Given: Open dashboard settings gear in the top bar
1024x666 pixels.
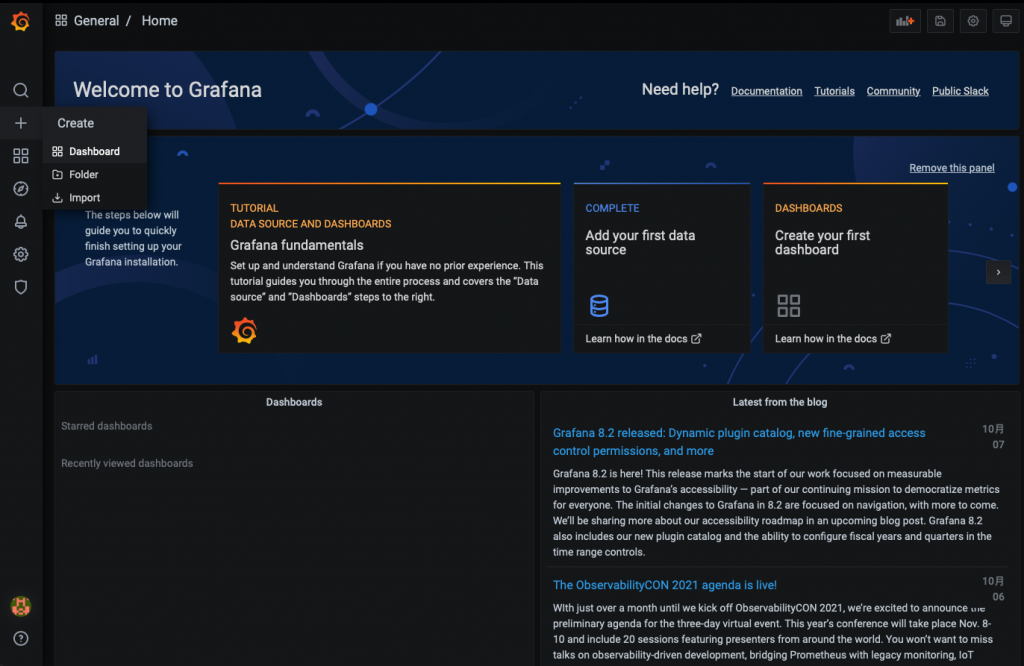Looking at the screenshot, I should 973,21.
